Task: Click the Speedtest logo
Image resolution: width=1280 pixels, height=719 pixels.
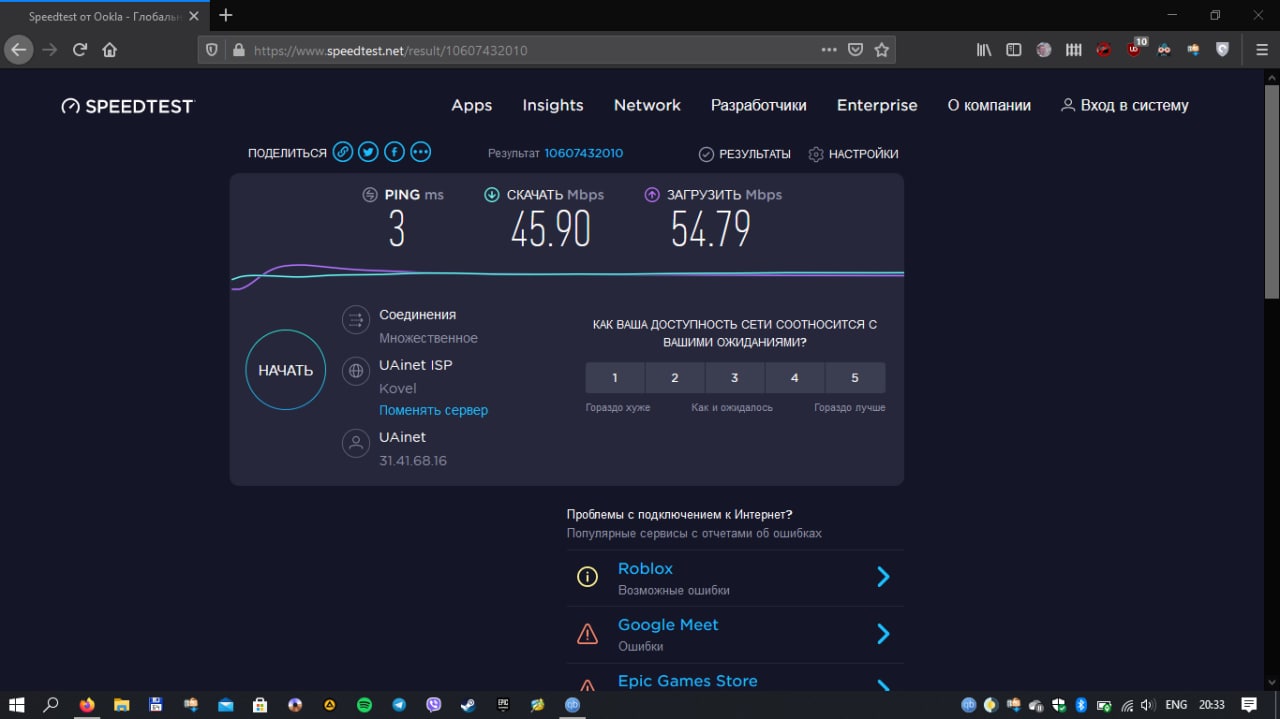Action: click(127, 106)
